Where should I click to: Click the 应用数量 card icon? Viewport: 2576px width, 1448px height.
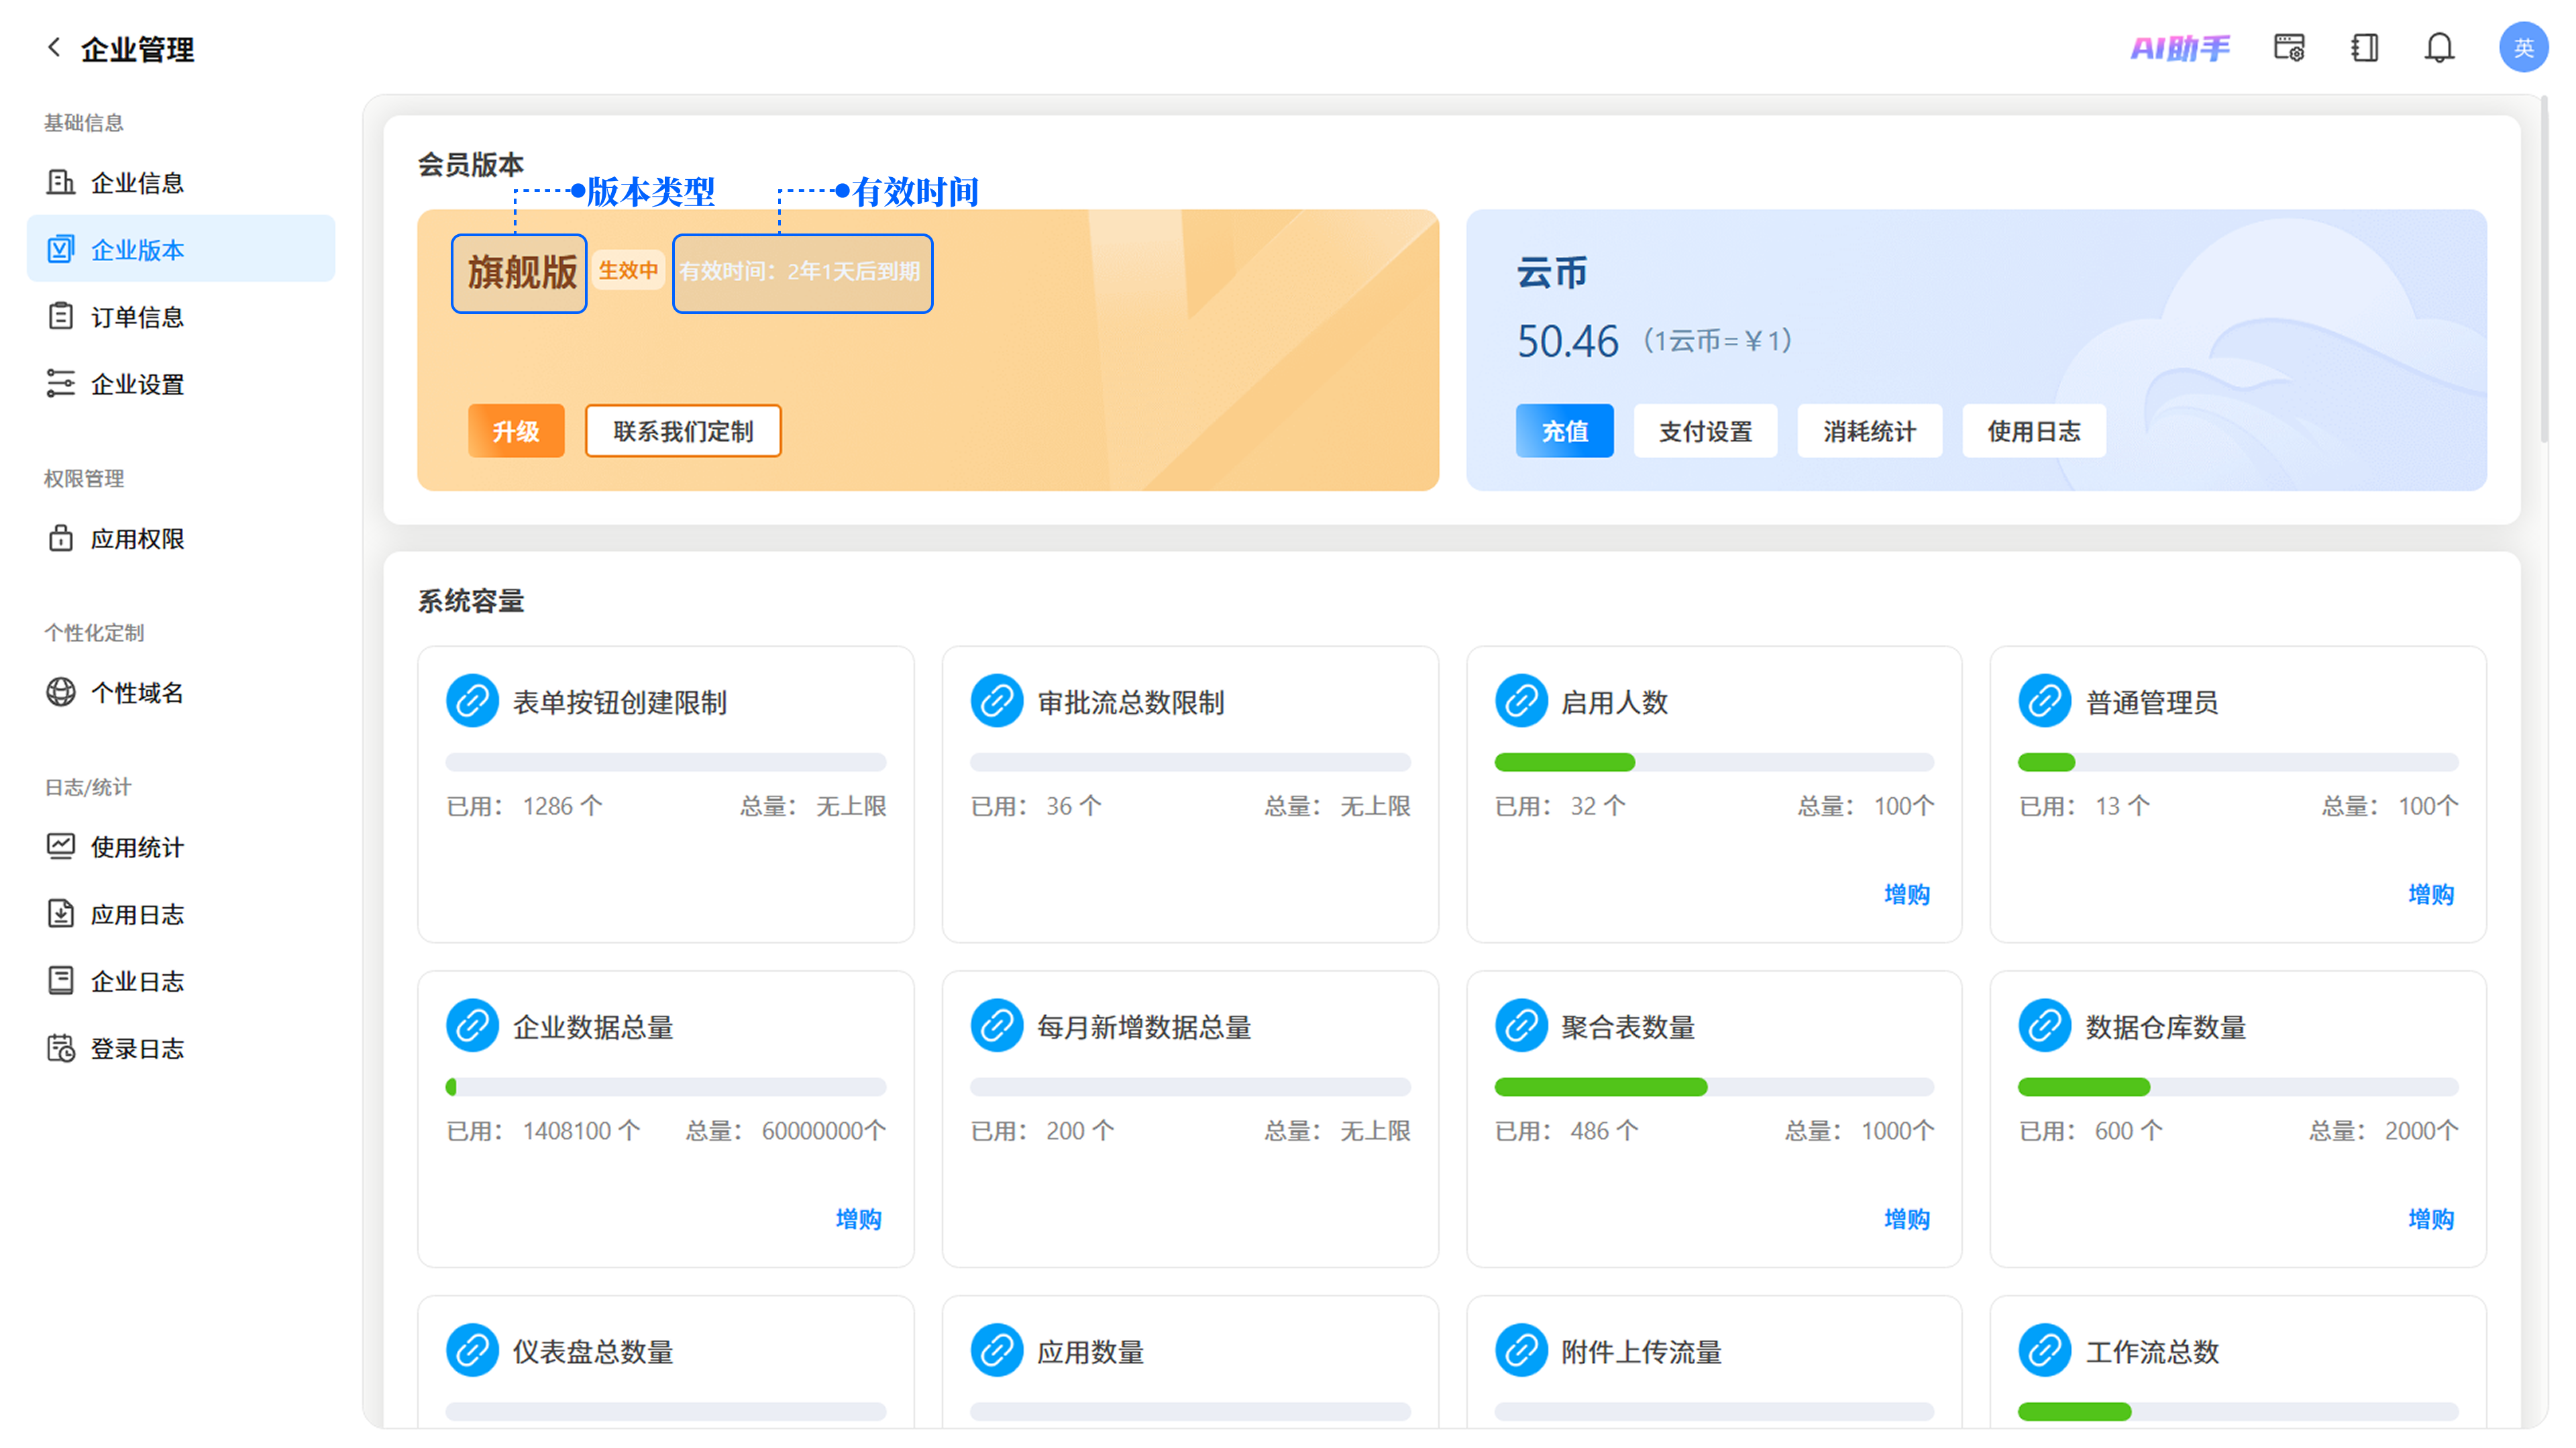point(996,1351)
